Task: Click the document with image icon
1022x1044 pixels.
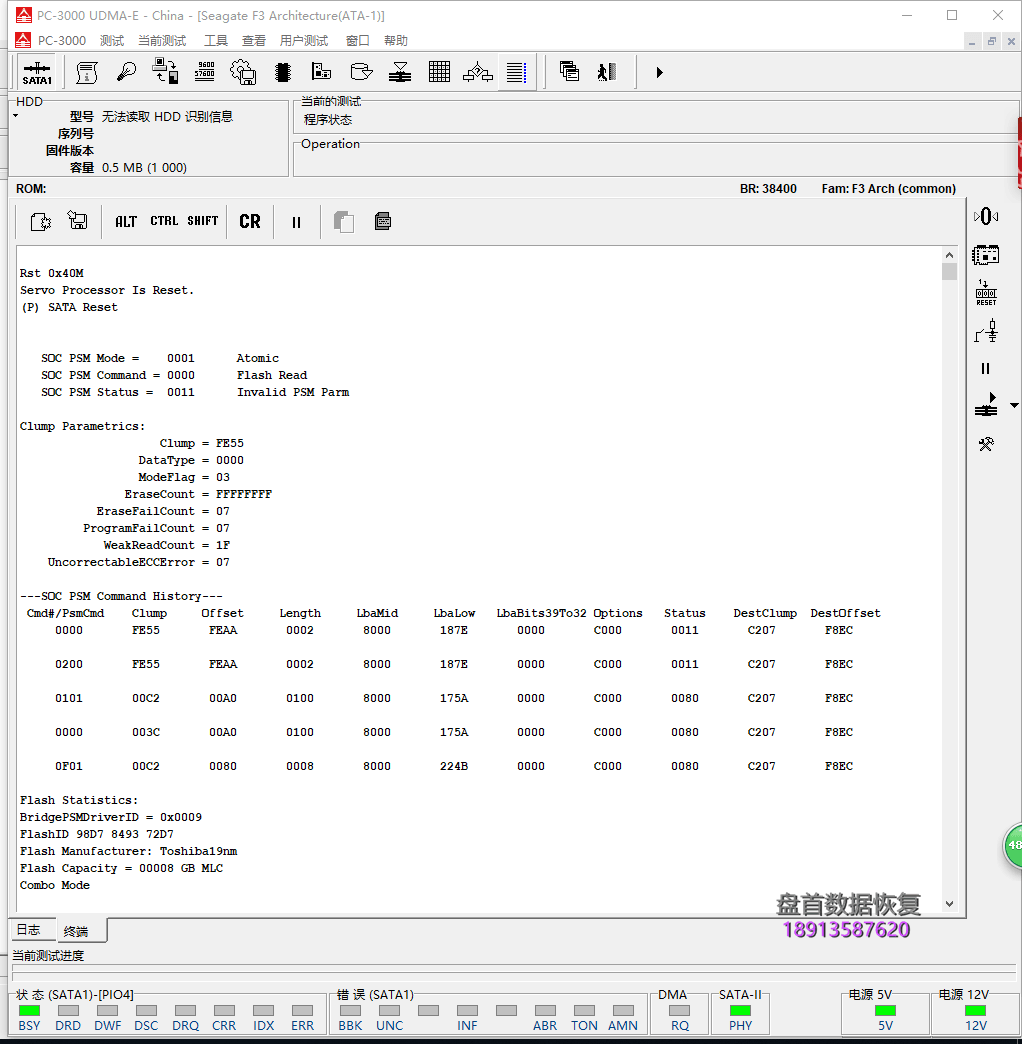Action: [321, 71]
